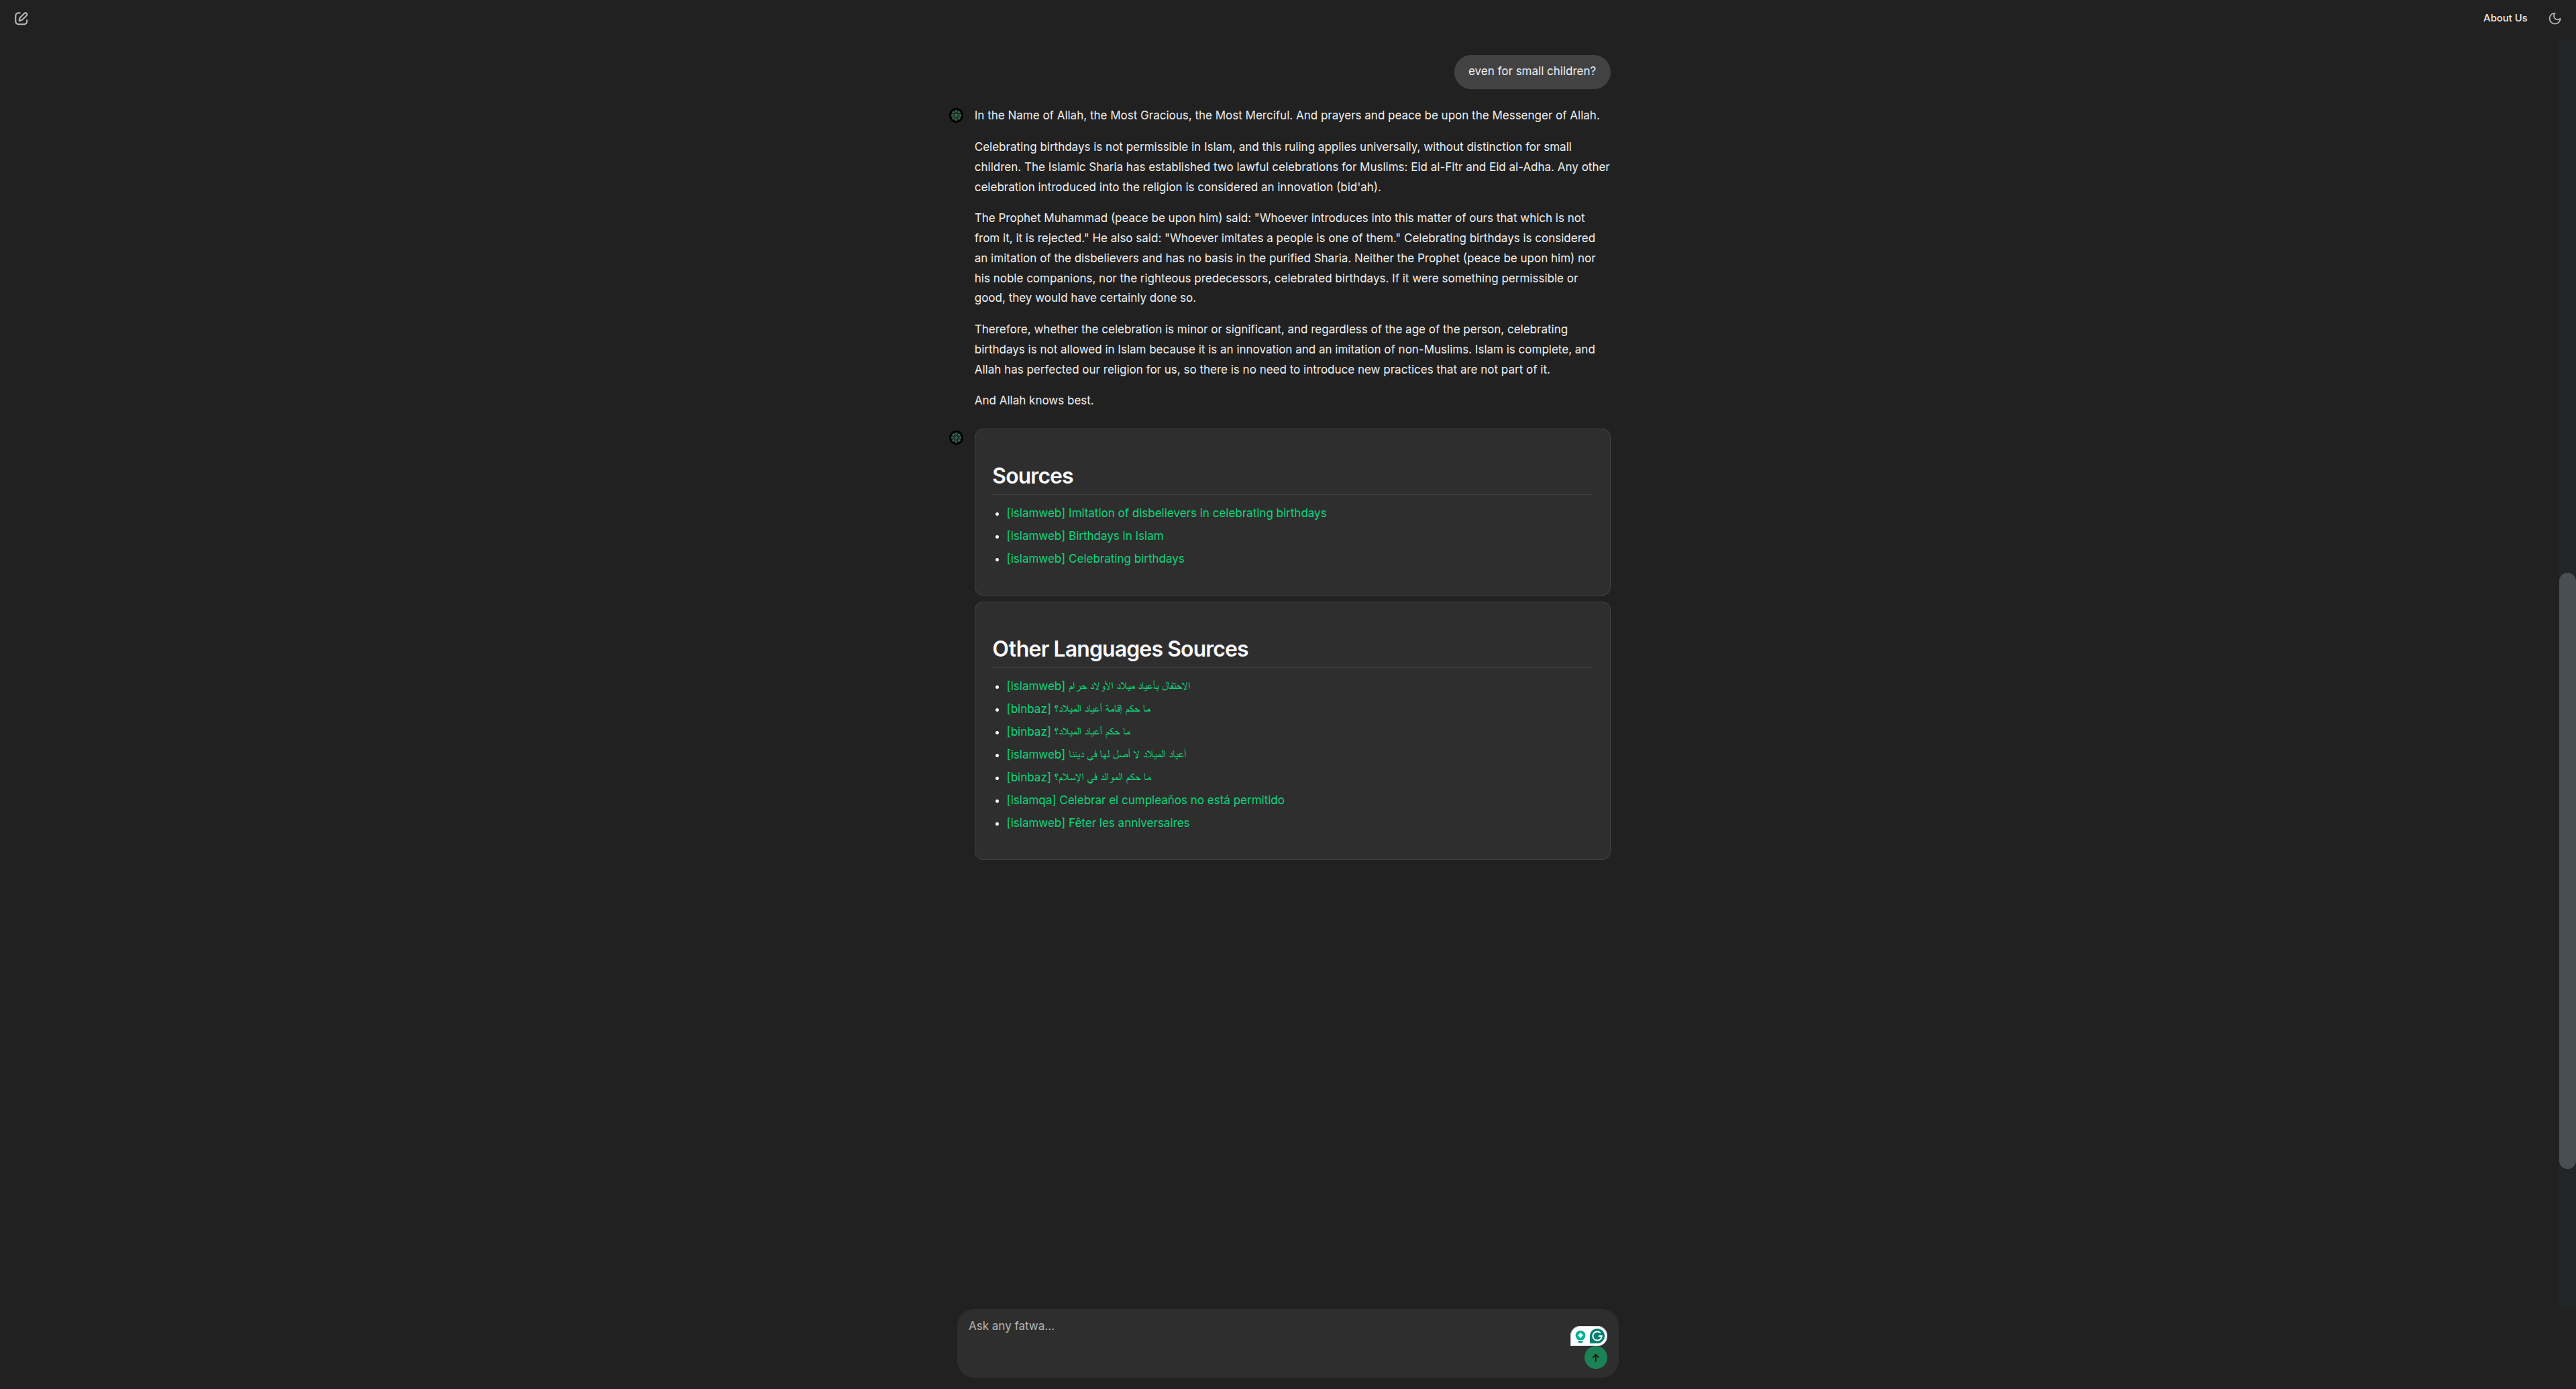Viewport: 2576px width, 1389px height.
Task: Focus the 'Ask any fatwa...' input box
Action: [x=1266, y=1342]
